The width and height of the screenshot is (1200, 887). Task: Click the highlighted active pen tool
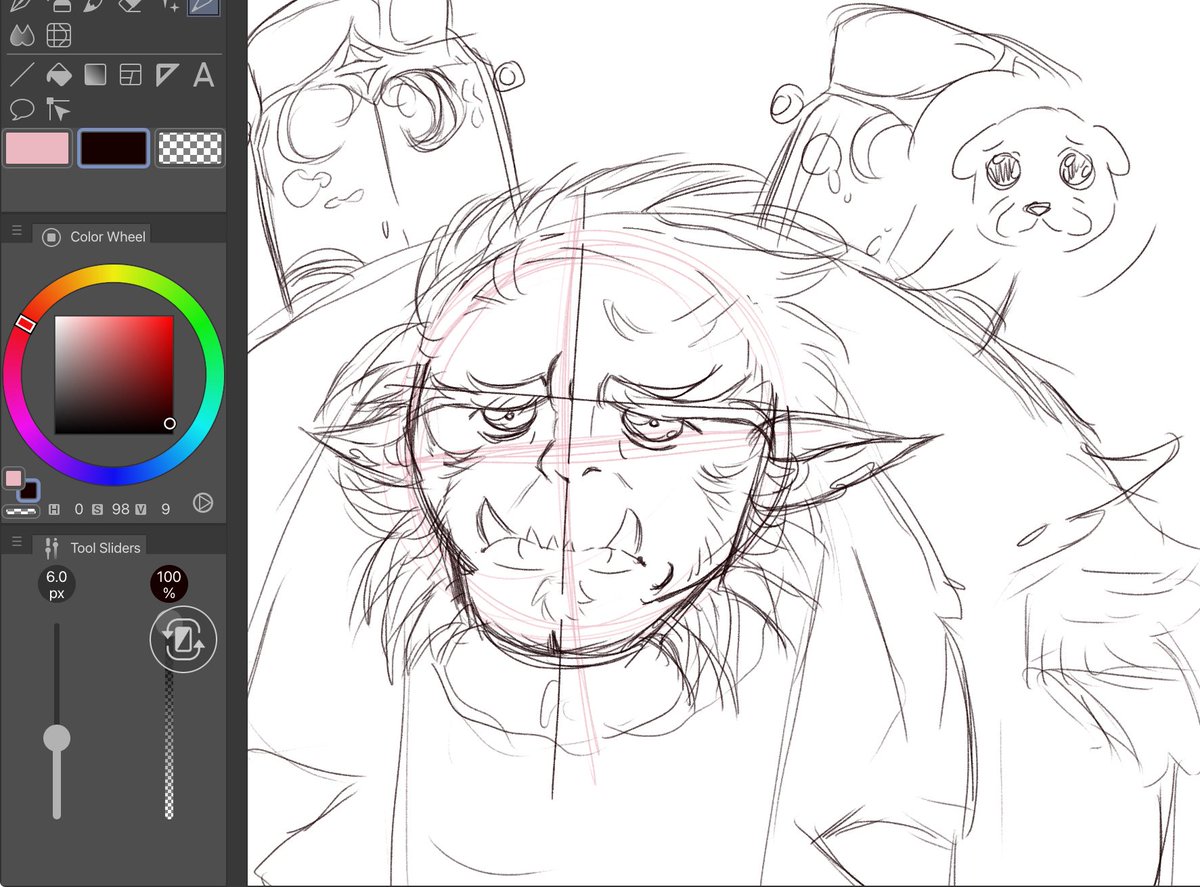pos(204,6)
